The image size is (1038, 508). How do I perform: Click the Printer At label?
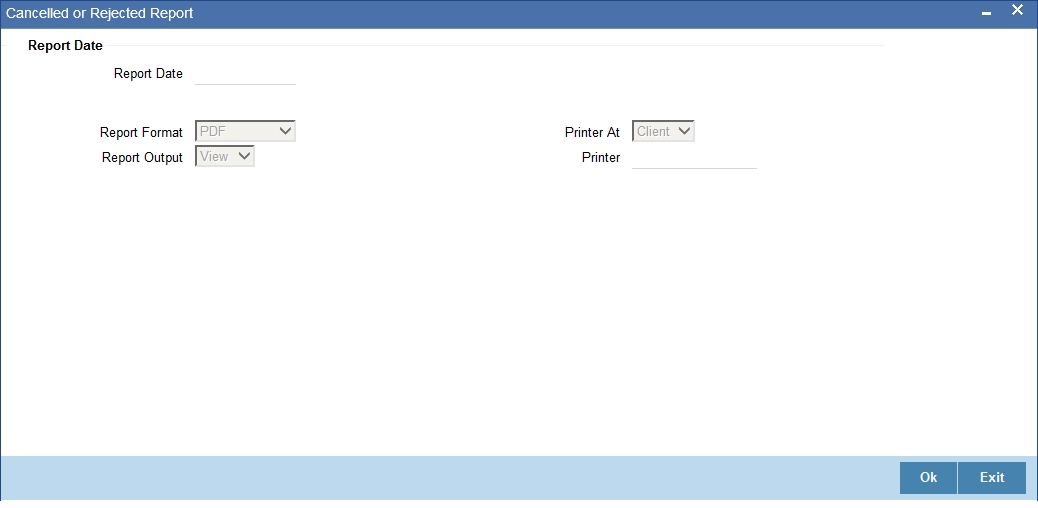(x=592, y=132)
